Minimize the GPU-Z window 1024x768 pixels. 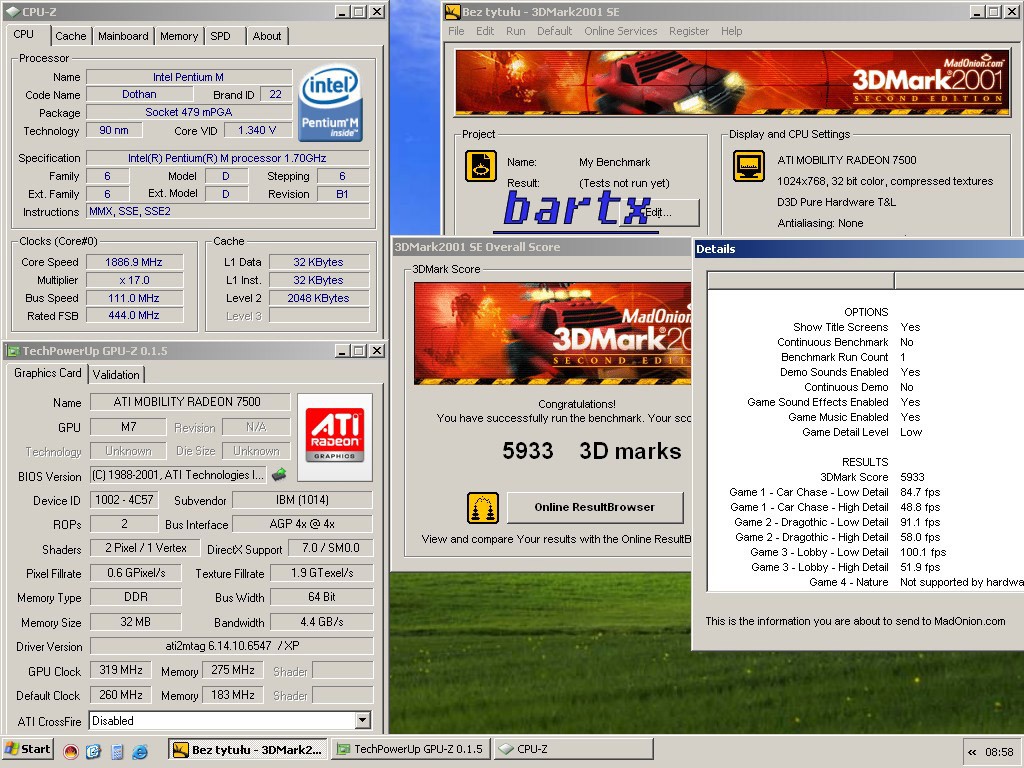344,351
